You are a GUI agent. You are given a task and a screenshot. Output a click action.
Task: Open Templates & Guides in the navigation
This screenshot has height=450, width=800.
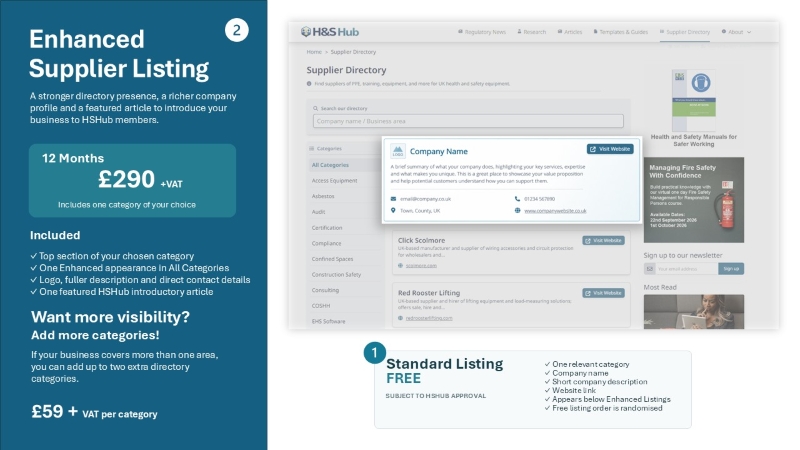coord(620,32)
